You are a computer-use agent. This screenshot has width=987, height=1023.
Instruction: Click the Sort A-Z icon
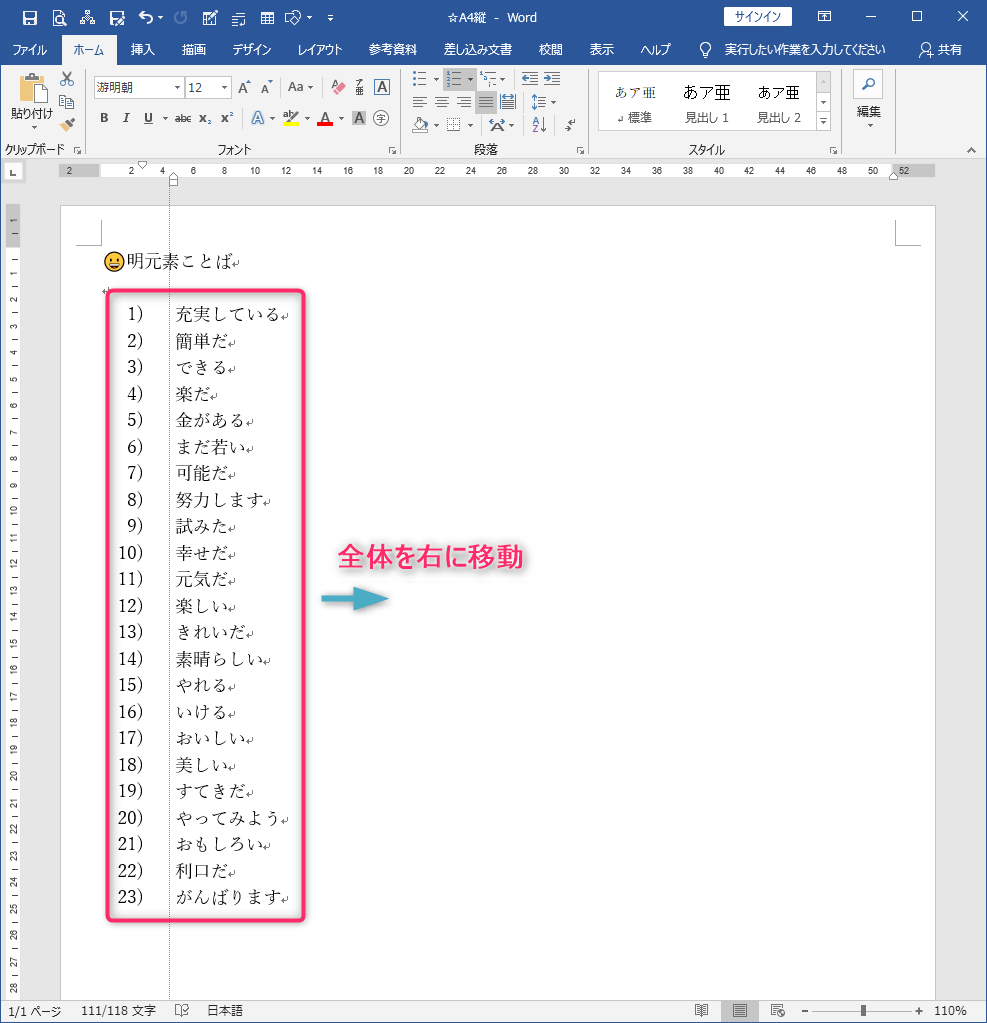(x=539, y=125)
